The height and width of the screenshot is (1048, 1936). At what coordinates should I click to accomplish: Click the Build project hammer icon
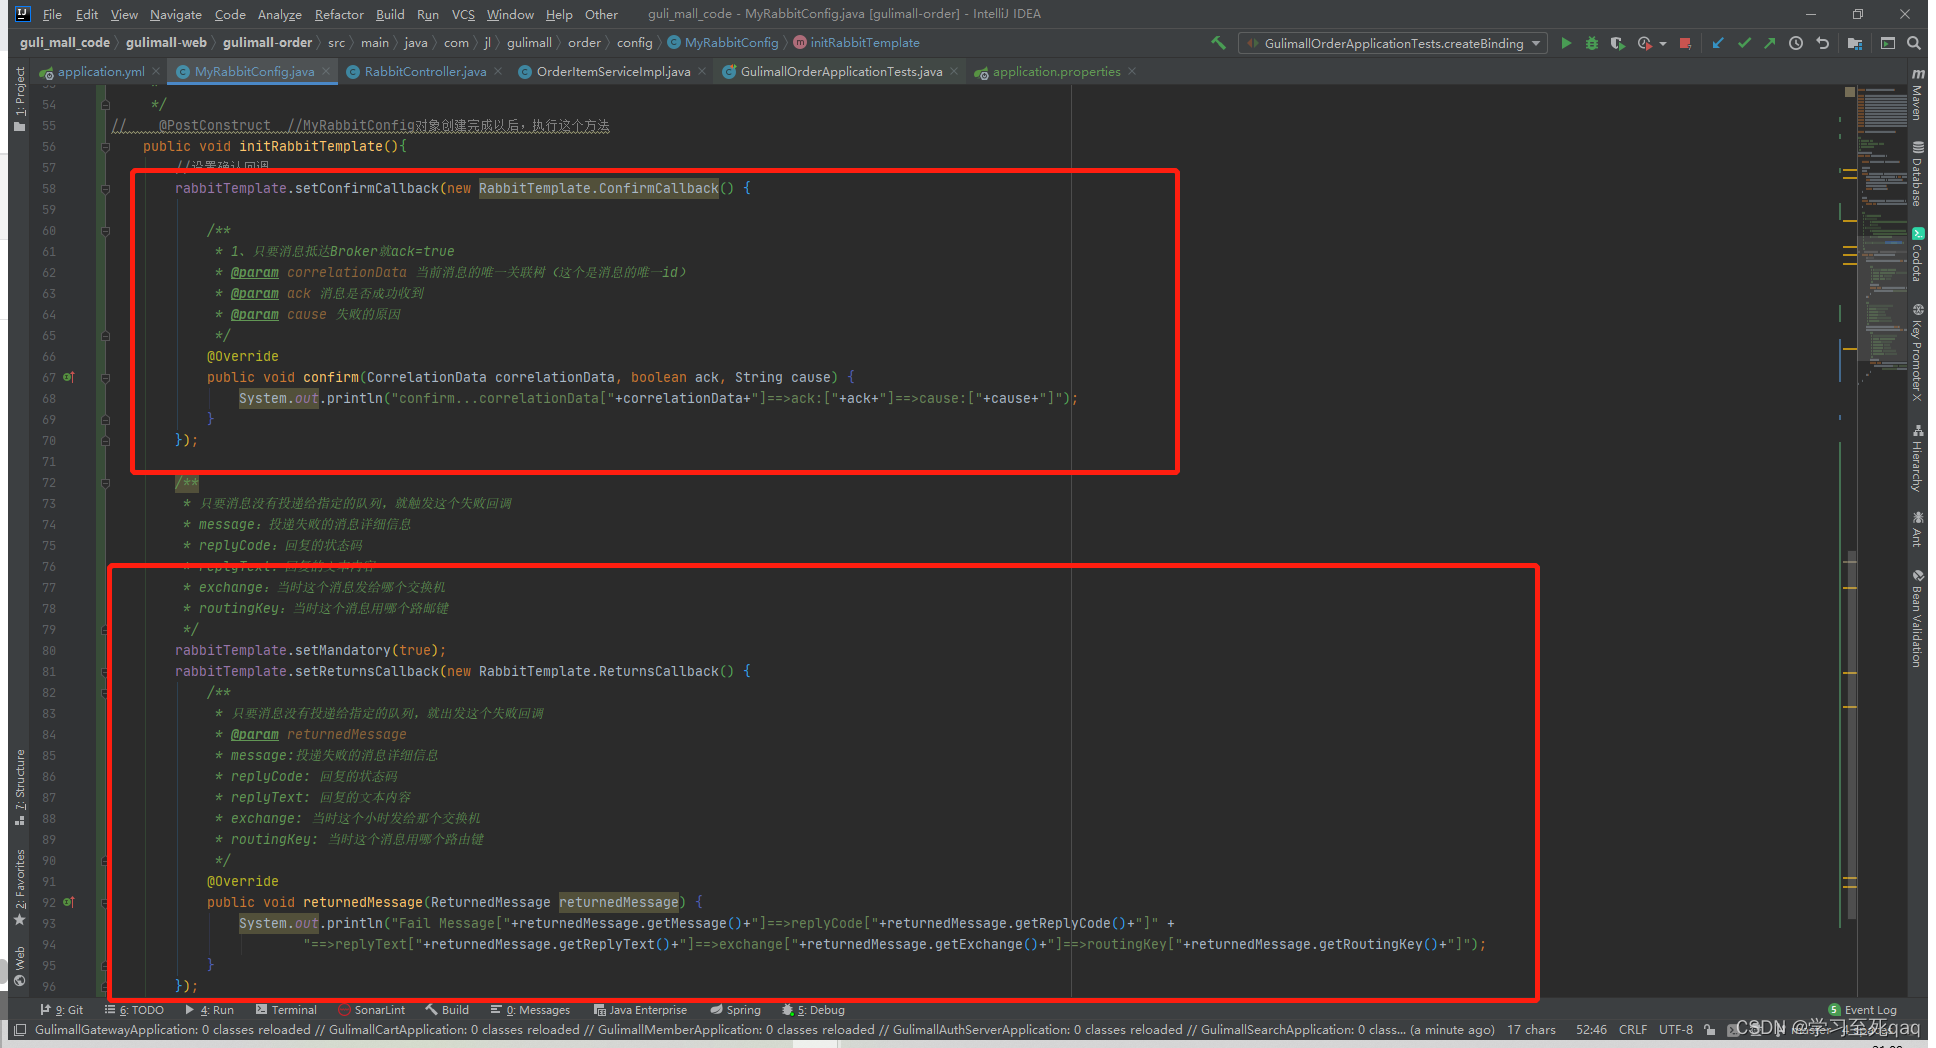1218,43
